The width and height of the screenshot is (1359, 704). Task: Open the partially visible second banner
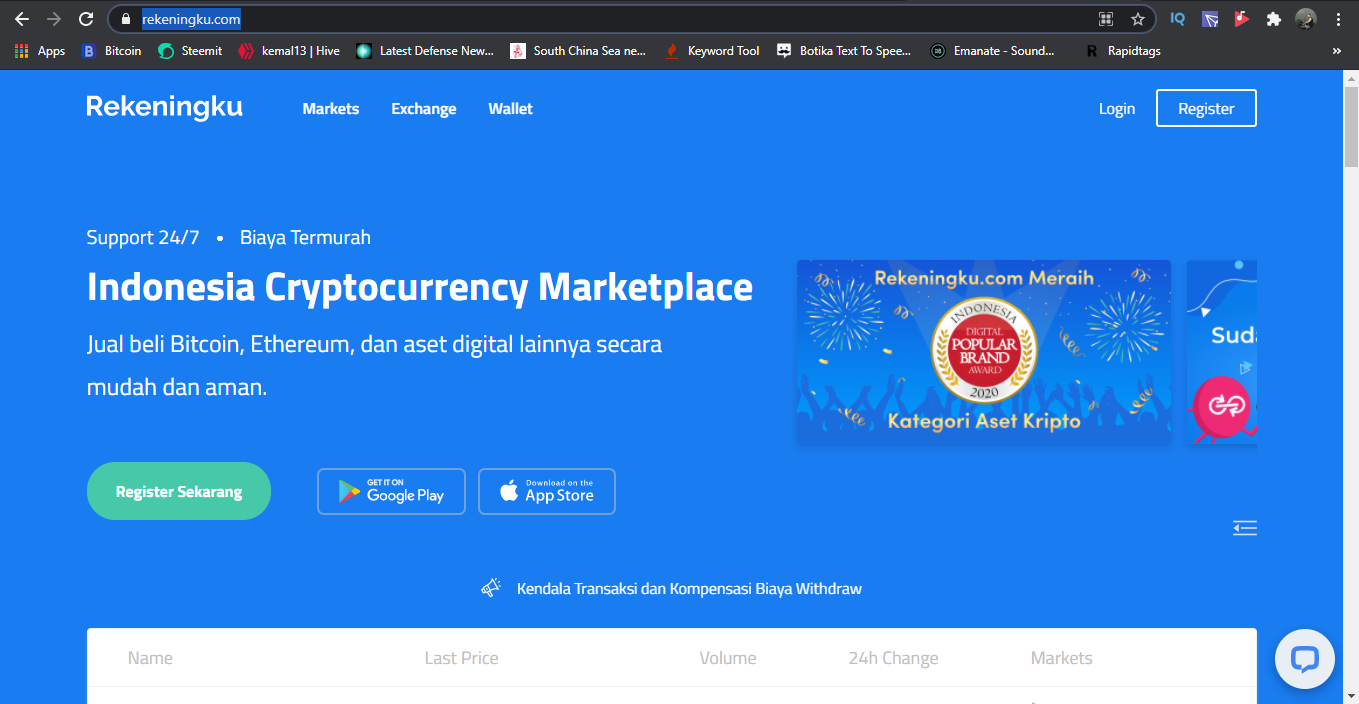coord(1222,352)
